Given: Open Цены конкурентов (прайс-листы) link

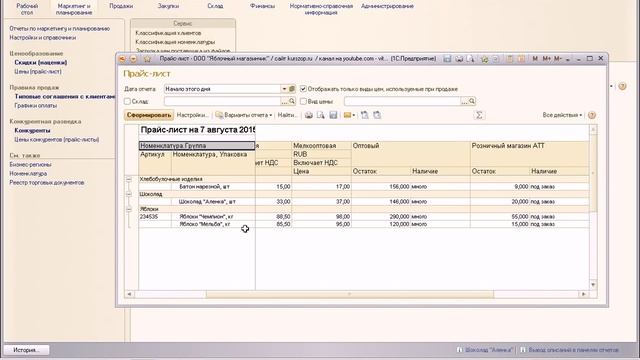Looking at the screenshot, I should point(57,140).
